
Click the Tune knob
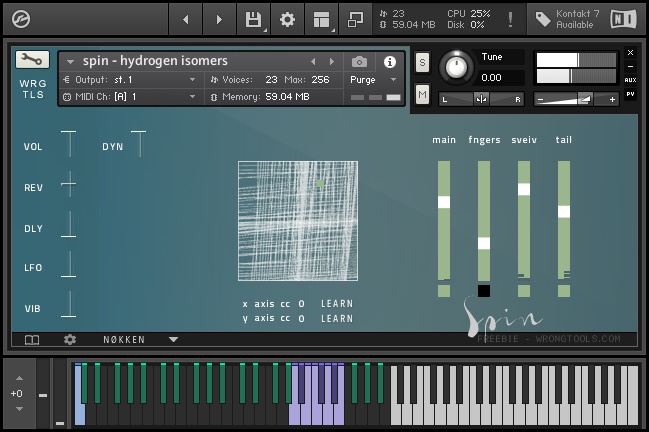point(456,67)
